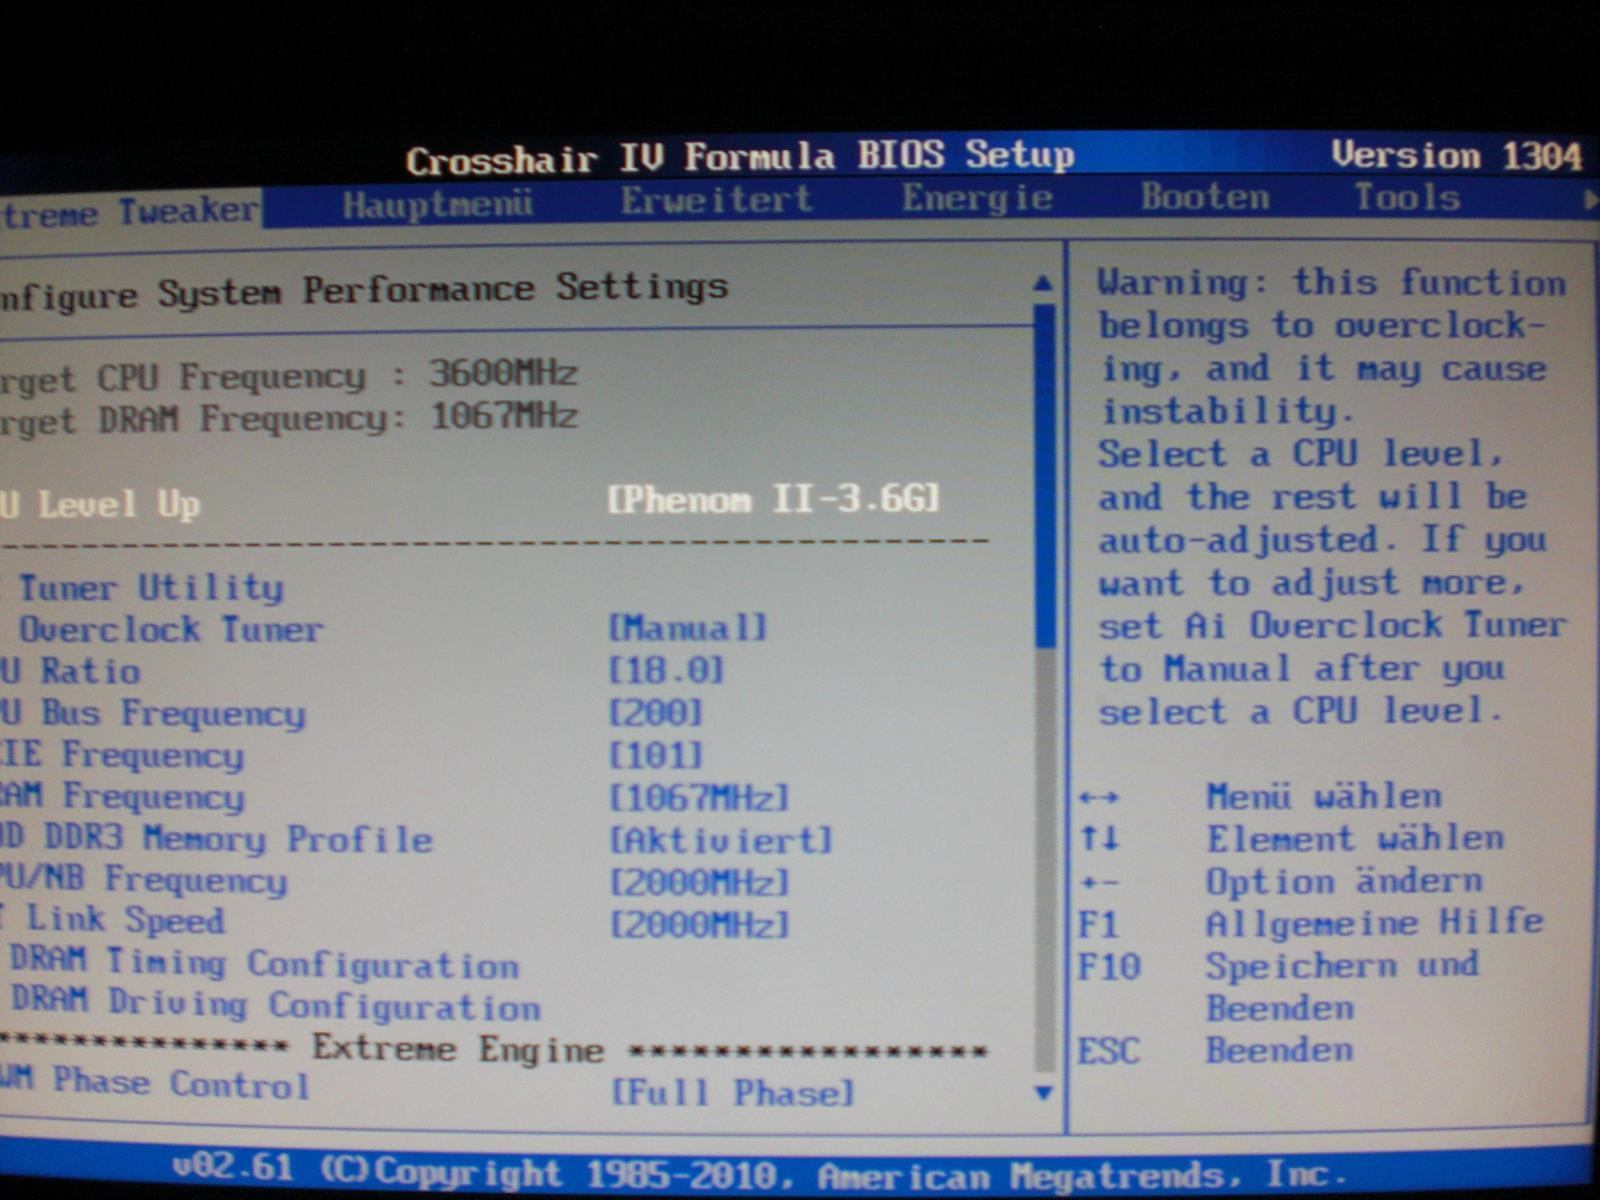The height and width of the screenshot is (1200, 1600).
Task: Click the settings list scrollbar thumb
Action: 1045,476
